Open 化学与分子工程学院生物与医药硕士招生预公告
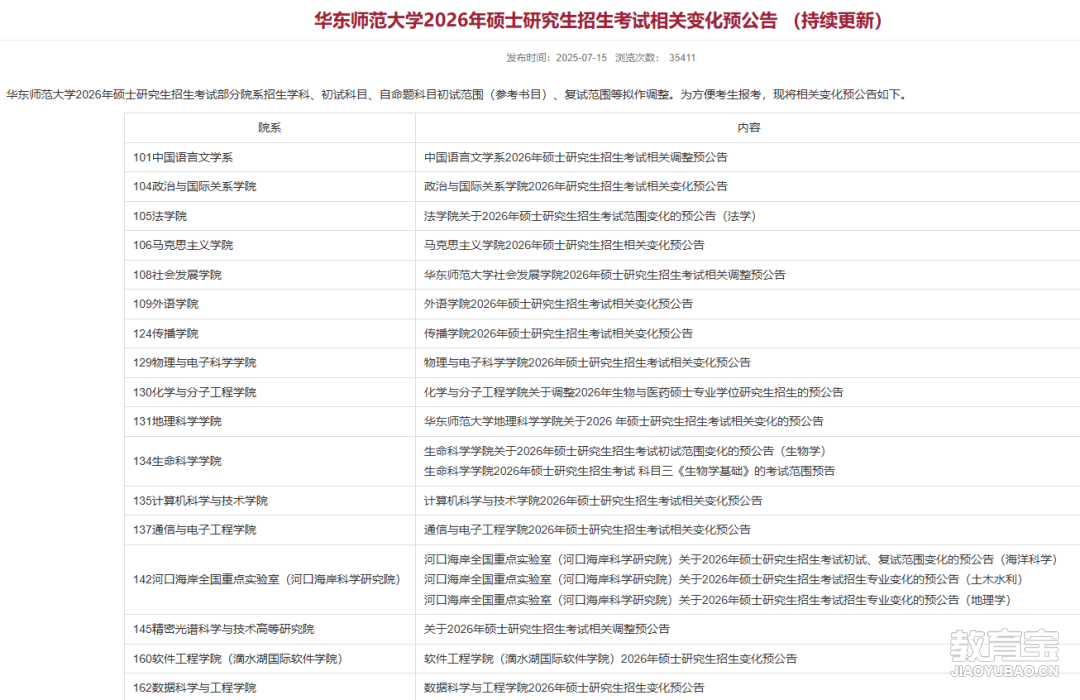The image size is (1080, 700). 633,391
